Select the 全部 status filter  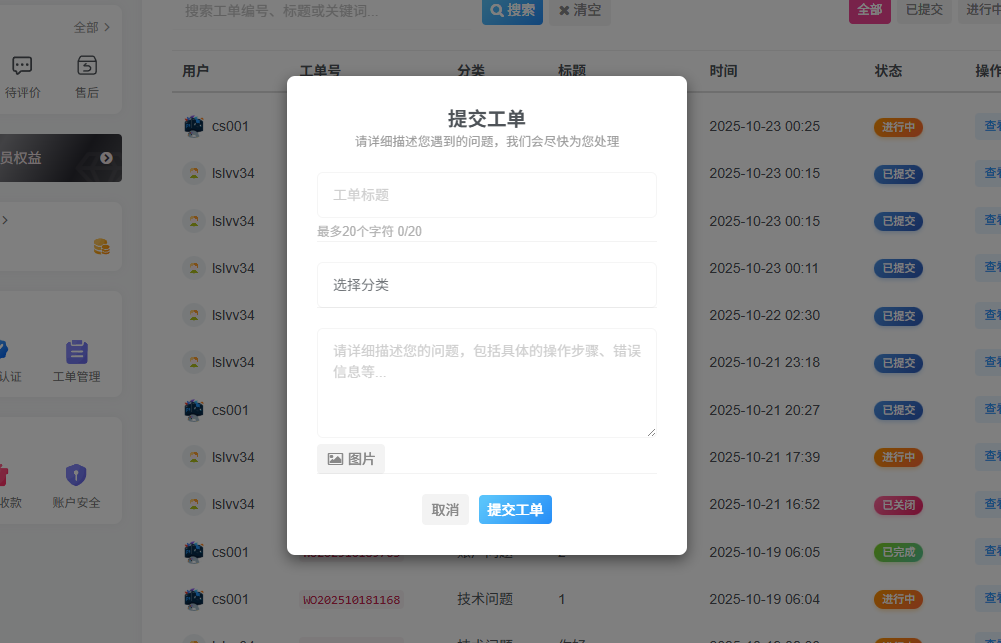[x=869, y=12]
